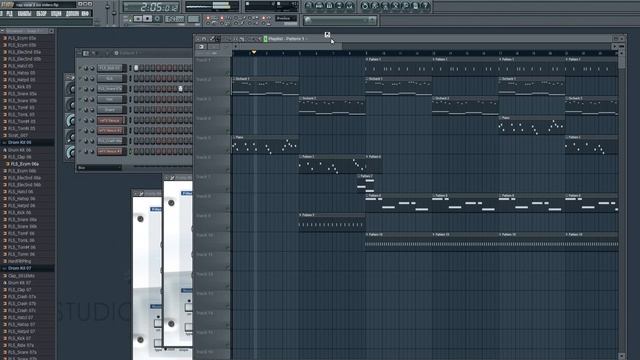Viewport: 640px width, 360px height.
Task: Click orange playhead marker on playlist ruler
Action: pos(254,52)
